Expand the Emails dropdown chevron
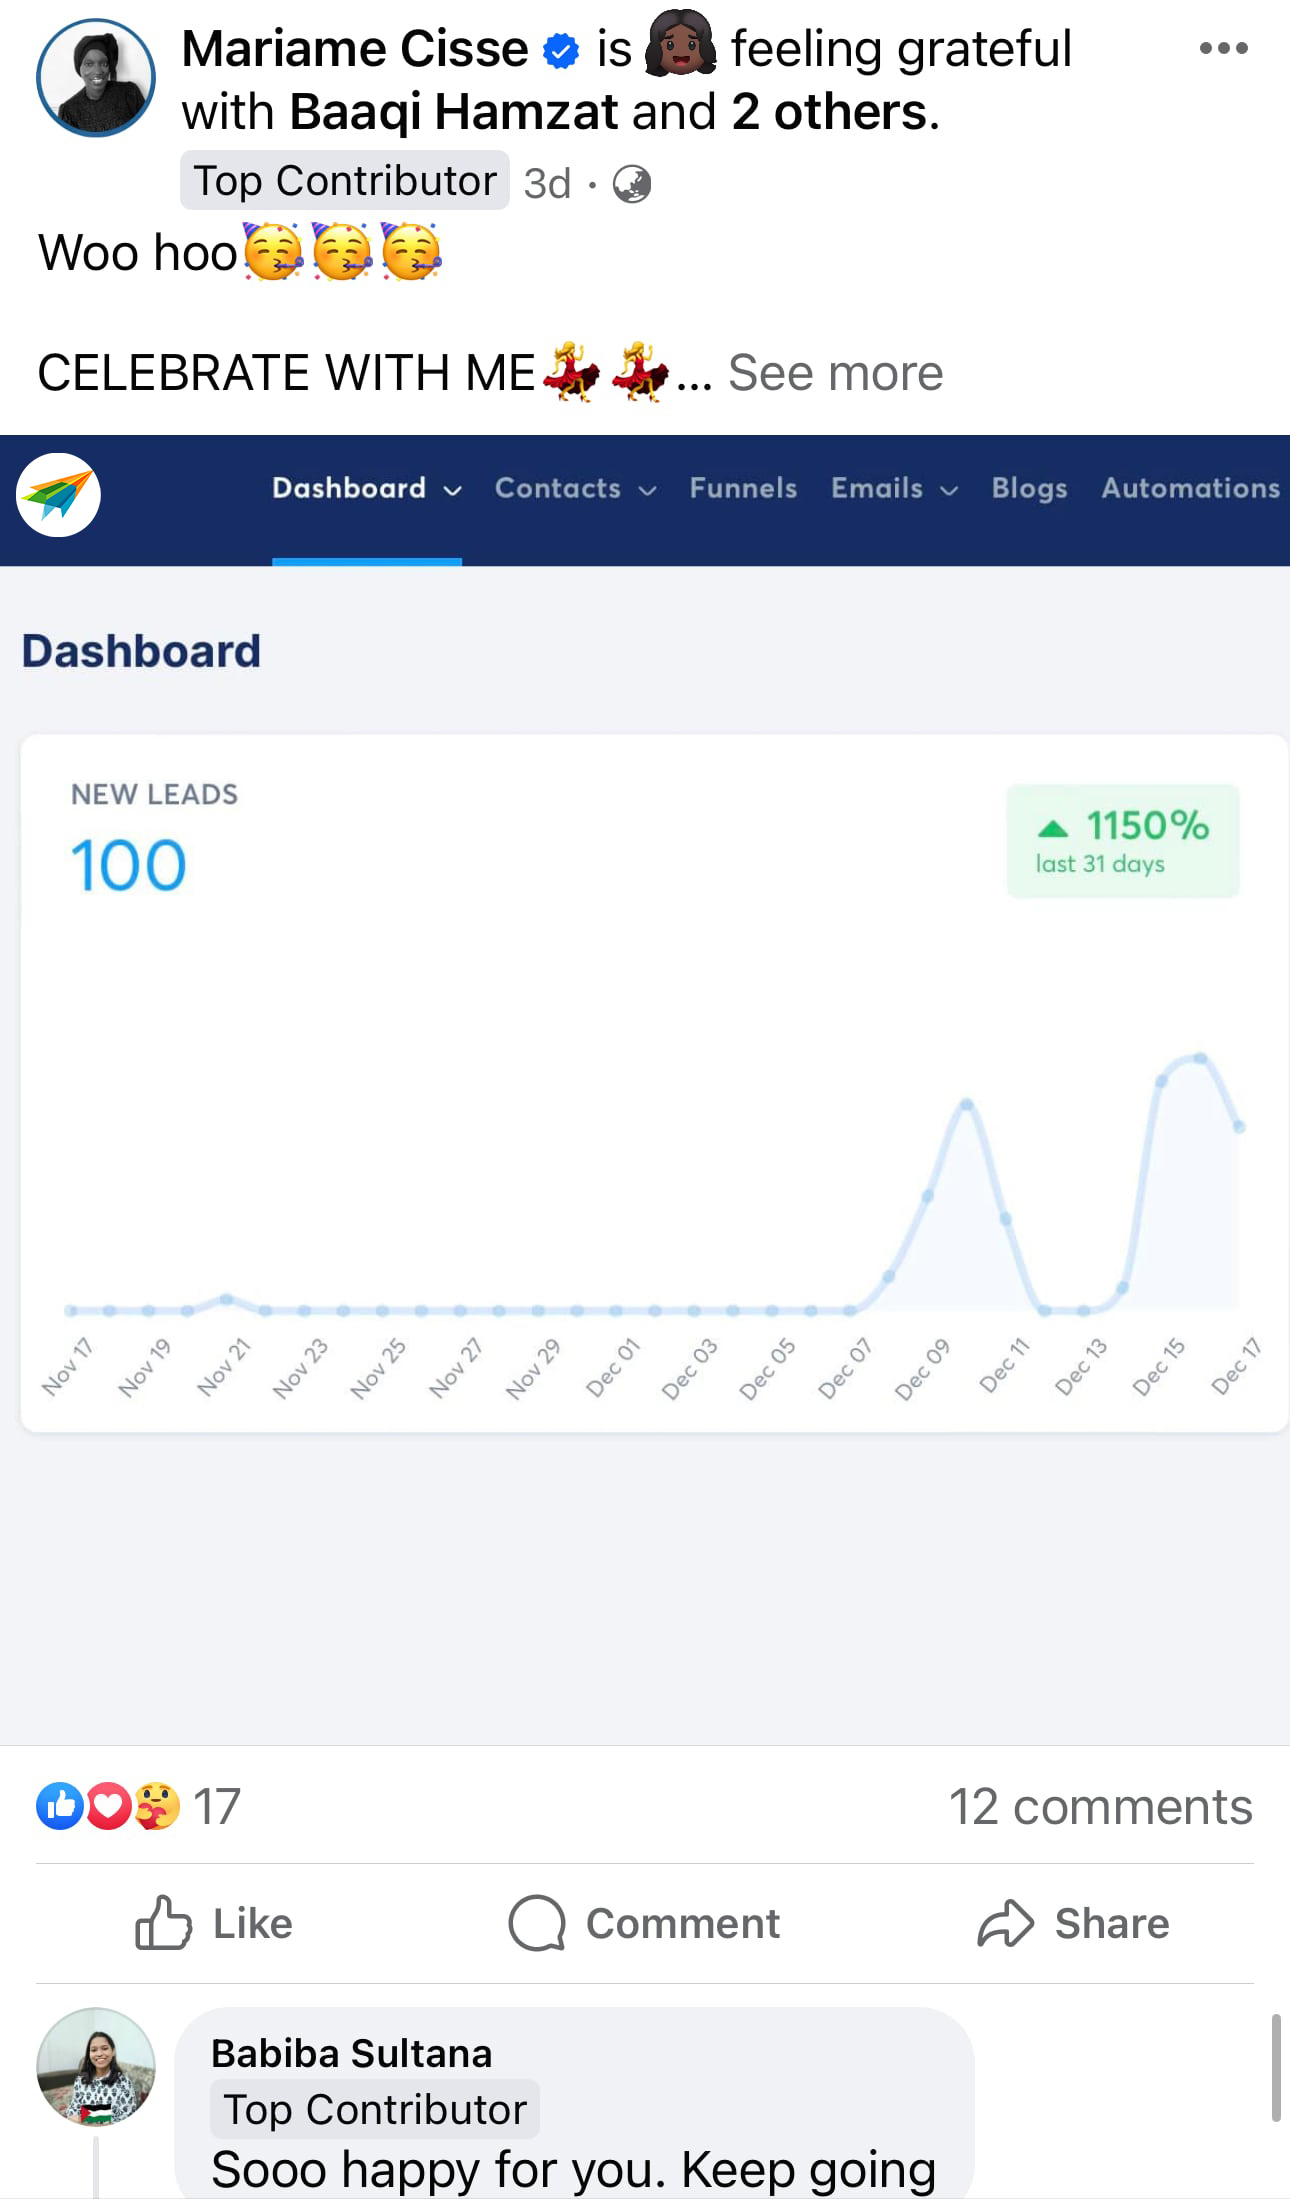The image size is (1290, 2199). click(x=950, y=490)
